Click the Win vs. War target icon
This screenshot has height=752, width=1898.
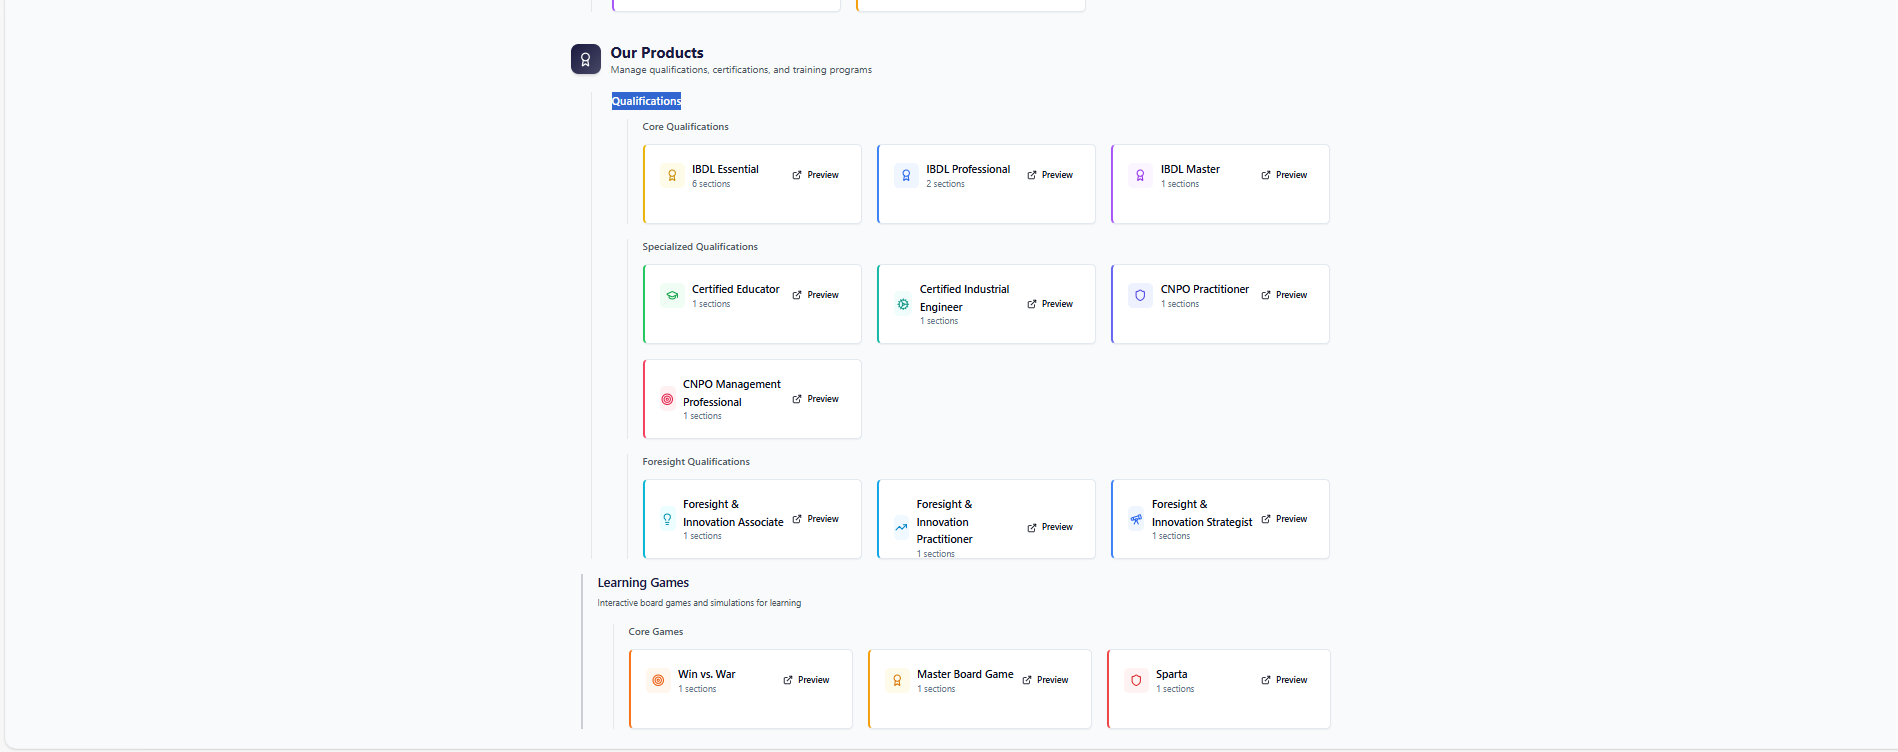point(658,681)
